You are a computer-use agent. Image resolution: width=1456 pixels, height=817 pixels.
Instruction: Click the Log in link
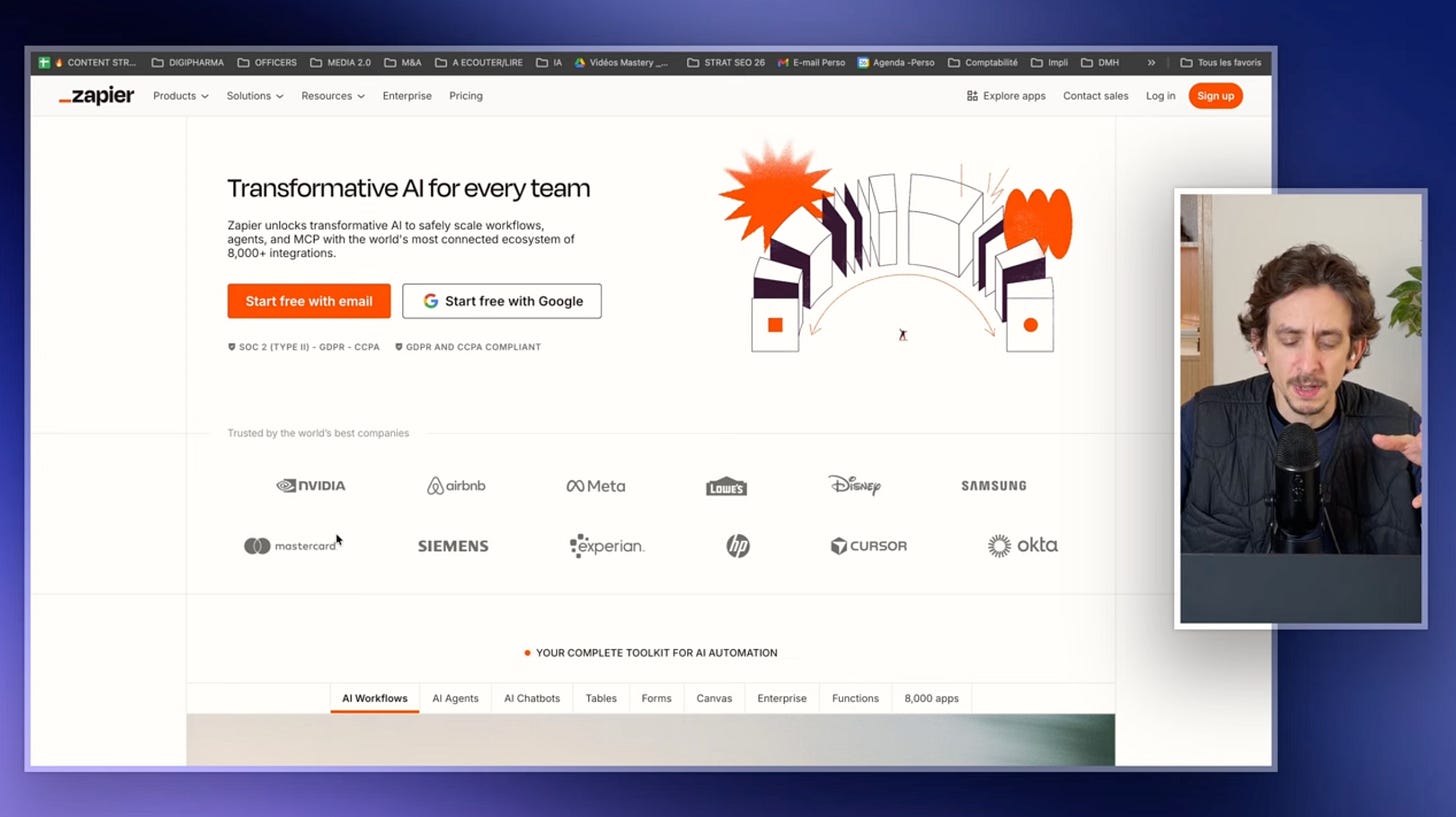click(1160, 96)
